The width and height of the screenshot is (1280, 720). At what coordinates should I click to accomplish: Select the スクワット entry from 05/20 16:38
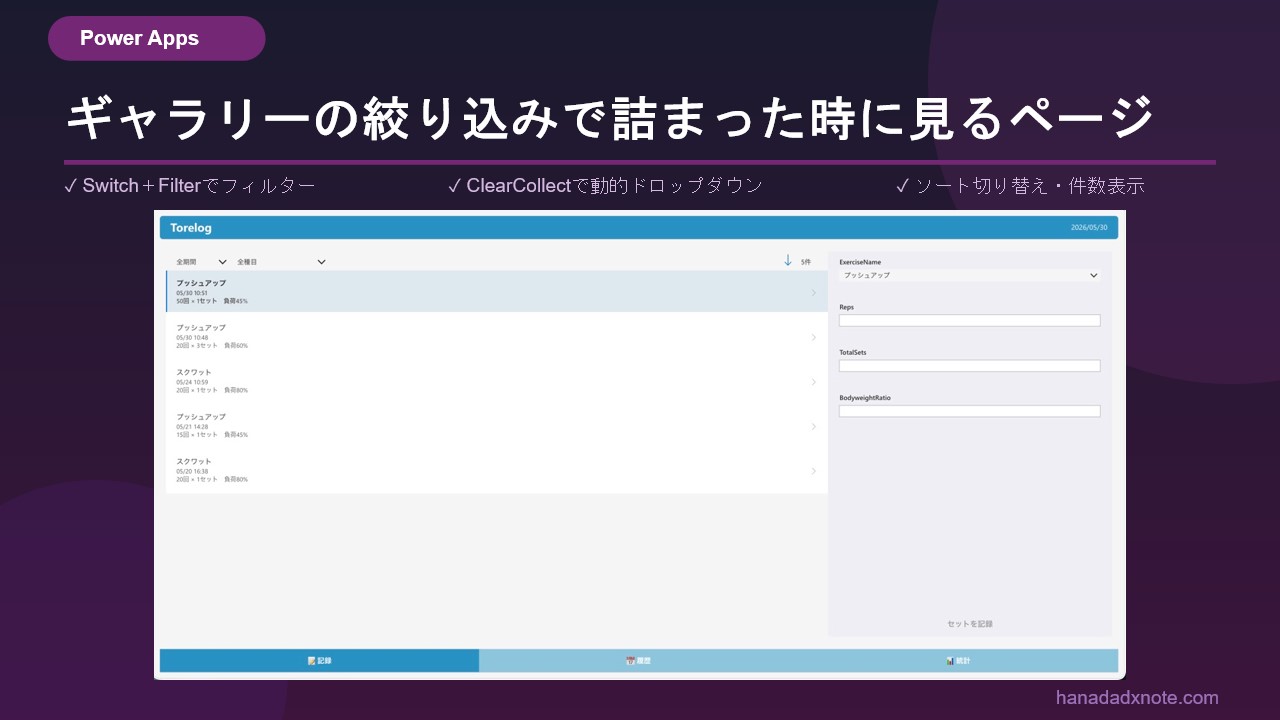click(x=497, y=470)
